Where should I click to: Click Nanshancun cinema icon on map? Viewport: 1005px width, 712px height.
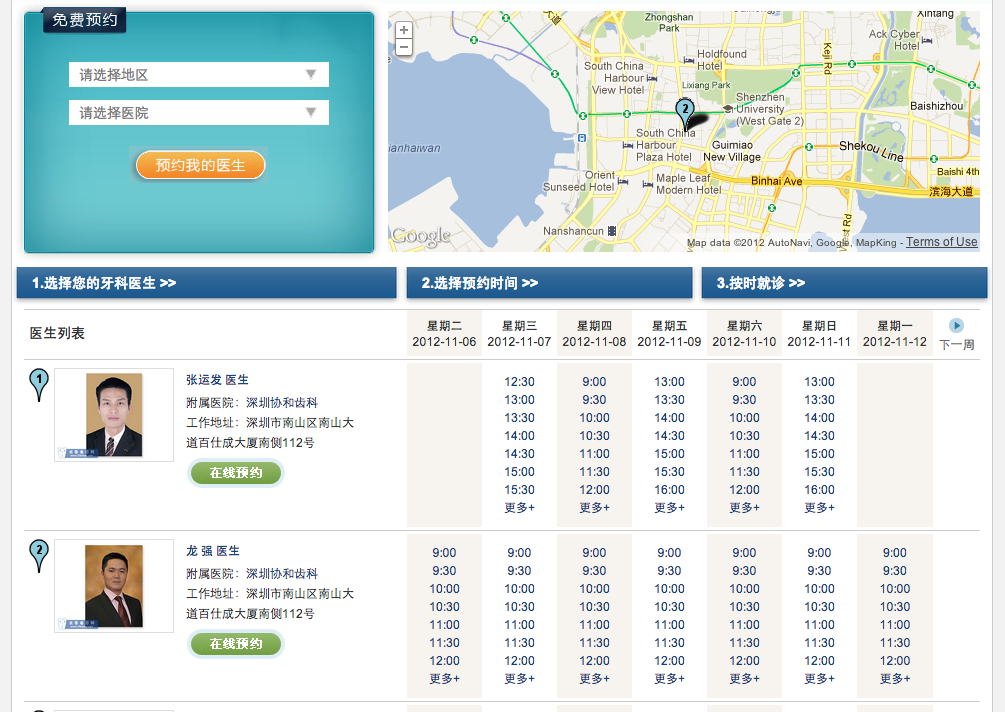tap(612, 231)
